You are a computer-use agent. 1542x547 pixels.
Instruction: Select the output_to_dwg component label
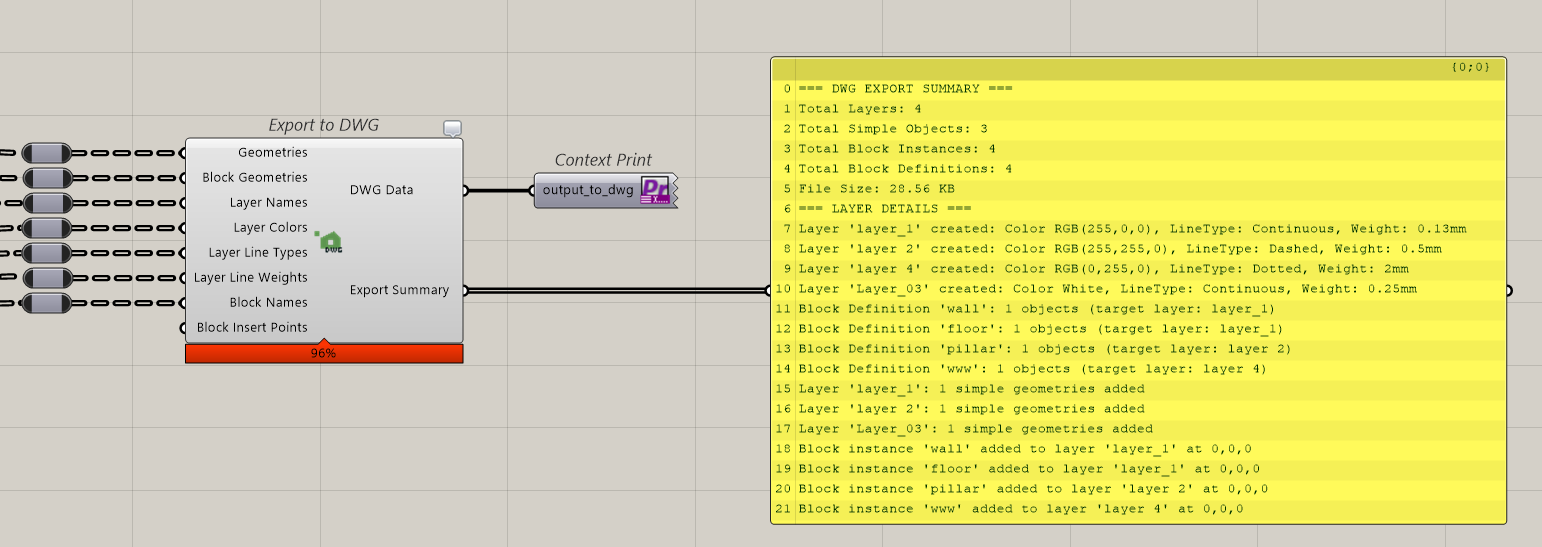(588, 190)
